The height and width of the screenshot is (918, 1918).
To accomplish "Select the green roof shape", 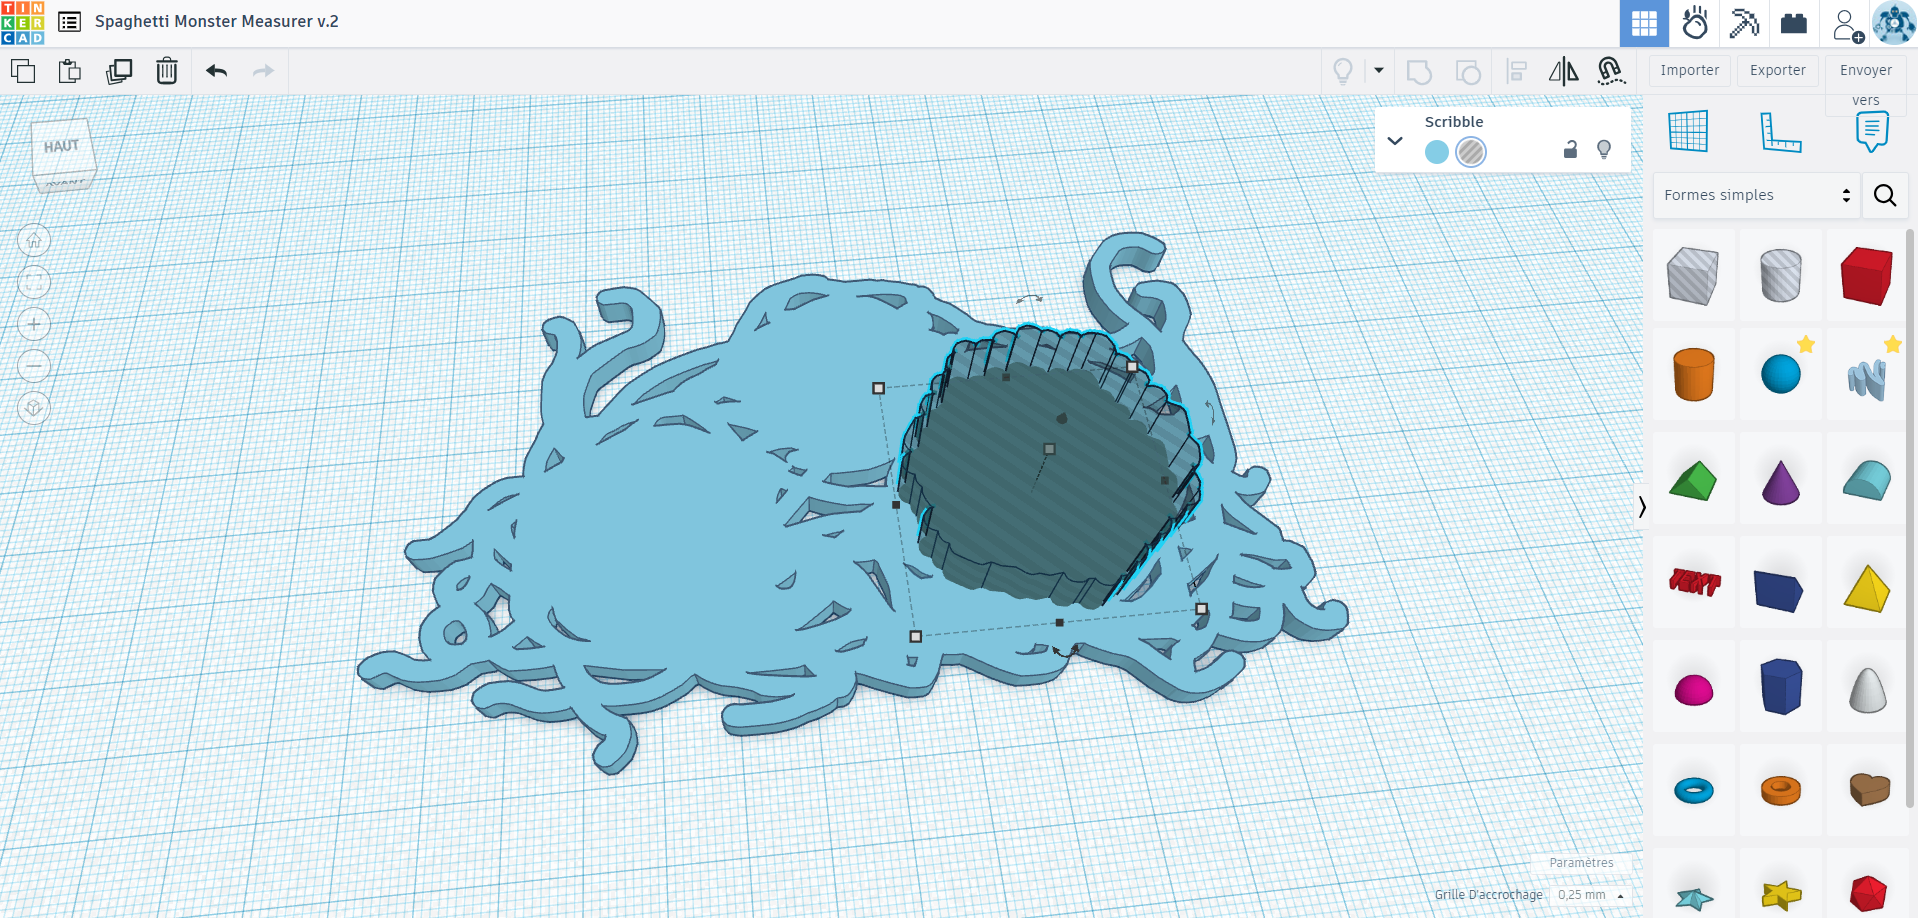I will (x=1694, y=480).
